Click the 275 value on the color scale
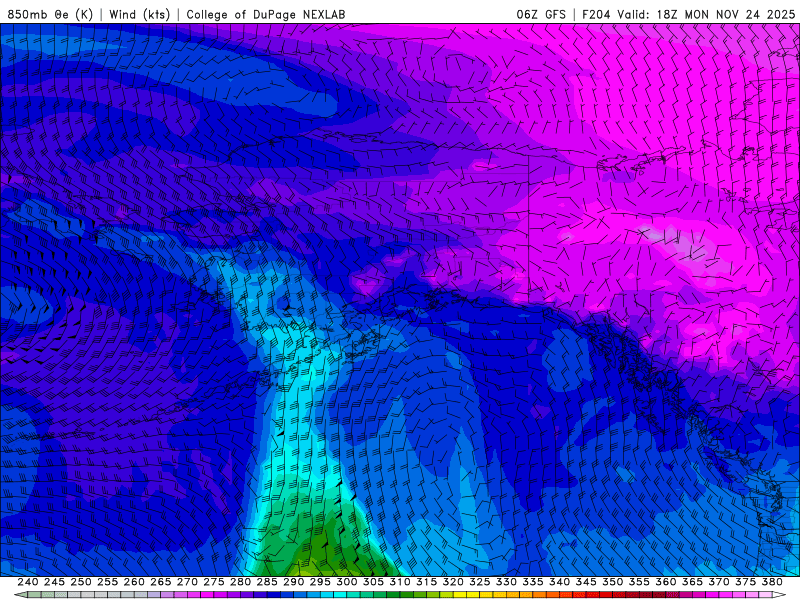The width and height of the screenshot is (800, 600). pos(213,582)
